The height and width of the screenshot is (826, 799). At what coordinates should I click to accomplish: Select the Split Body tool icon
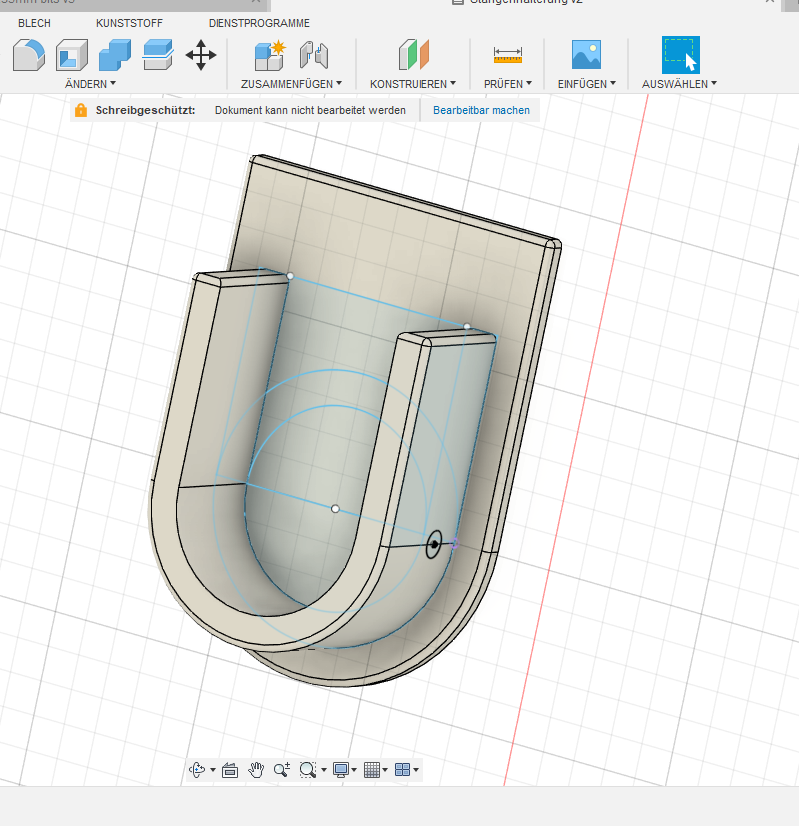[157, 55]
